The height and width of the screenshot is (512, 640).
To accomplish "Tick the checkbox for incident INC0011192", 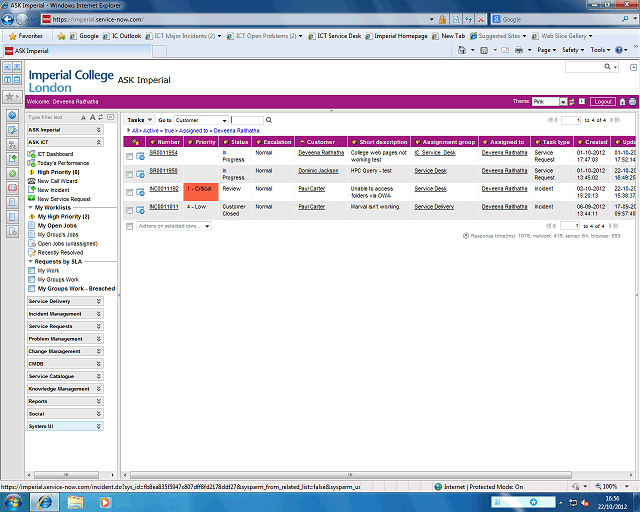I will tap(130, 190).
